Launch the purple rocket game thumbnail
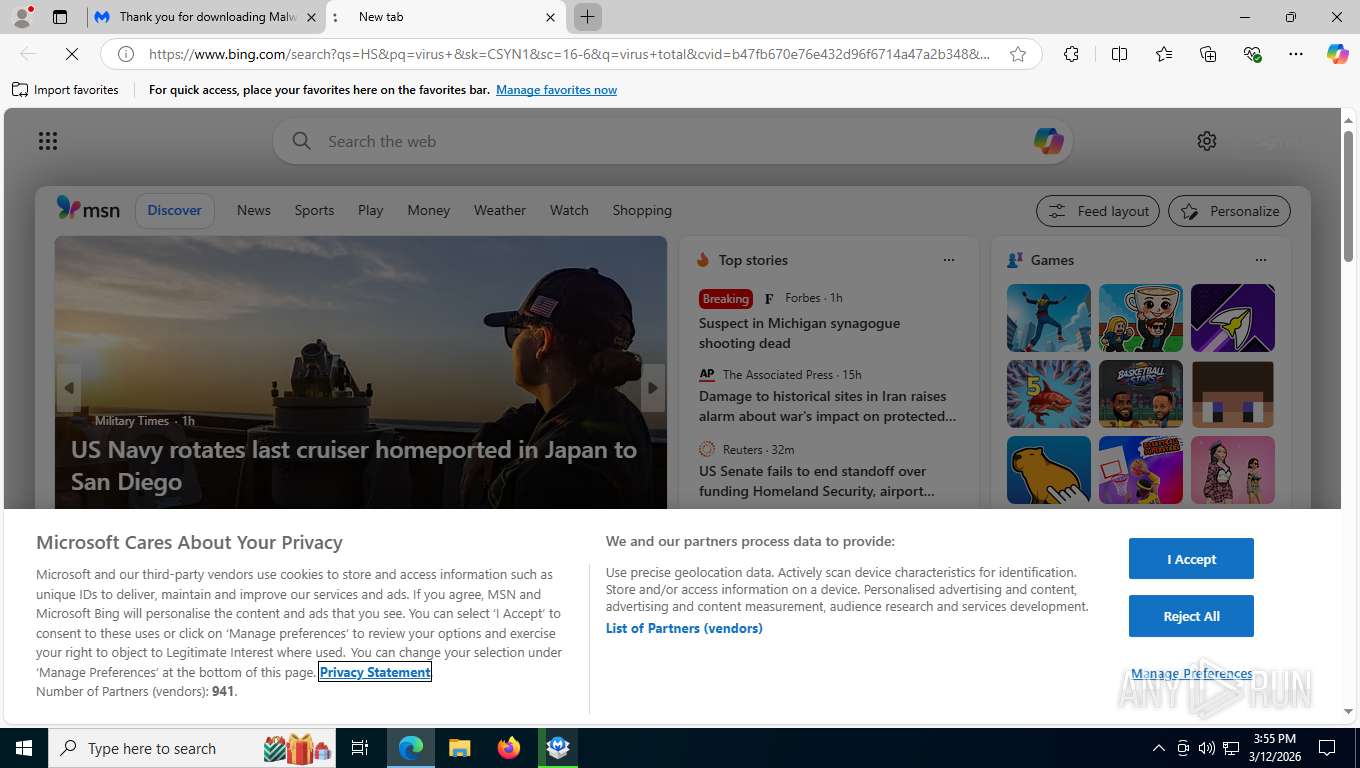The height and width of the screenshot is (768, 1360). click(x=1233, y=318)
